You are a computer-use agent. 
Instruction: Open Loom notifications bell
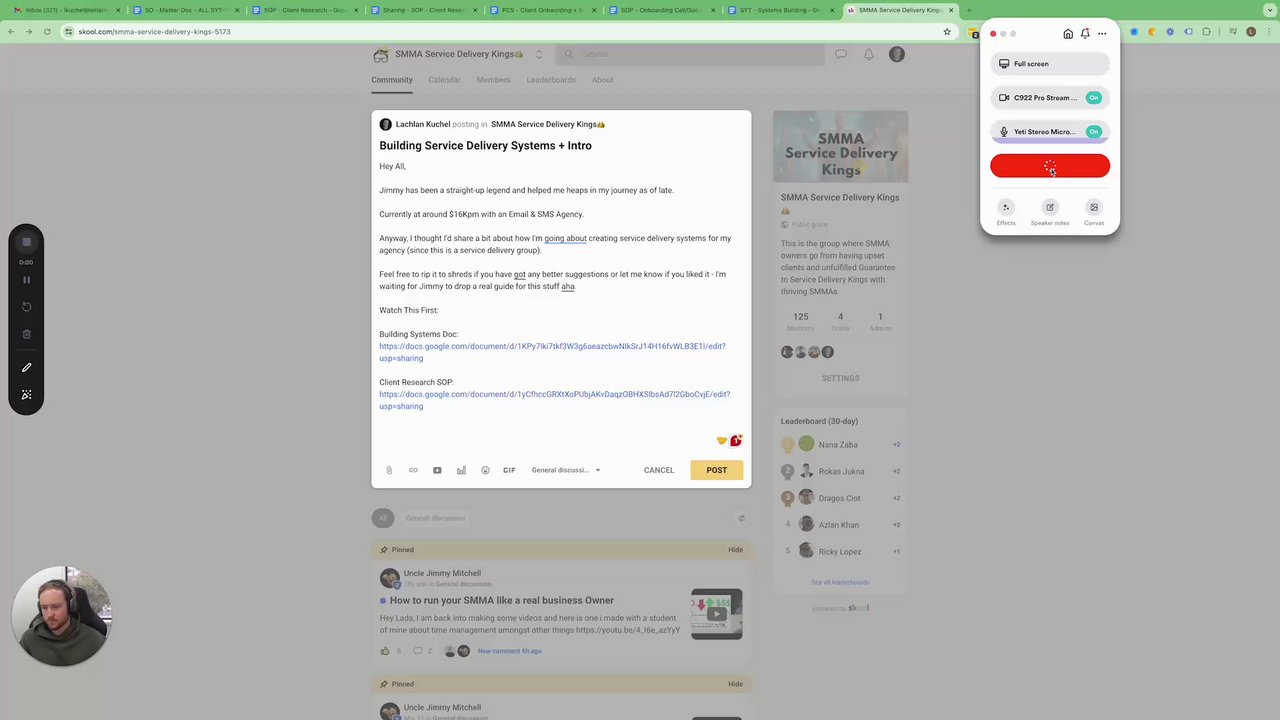(1085, 34)
